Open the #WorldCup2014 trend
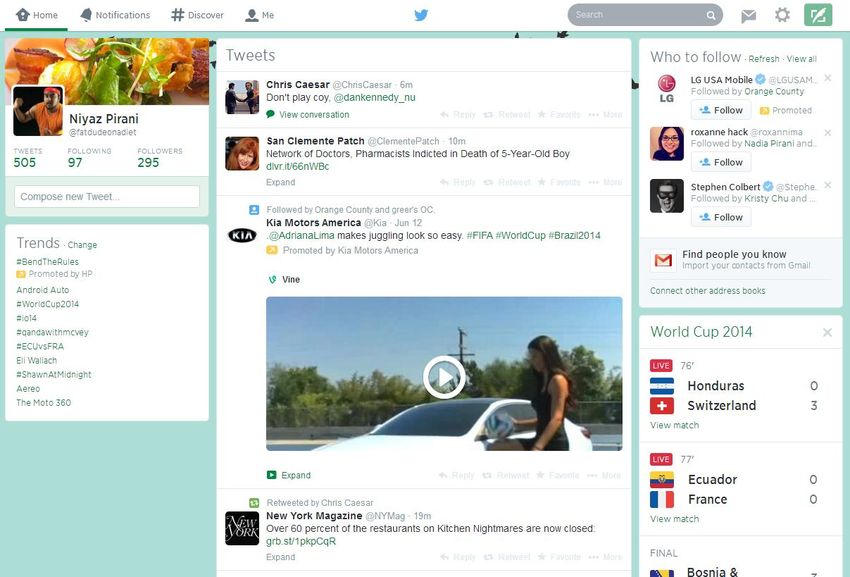 pyautogui.click(x=48, y=304)
